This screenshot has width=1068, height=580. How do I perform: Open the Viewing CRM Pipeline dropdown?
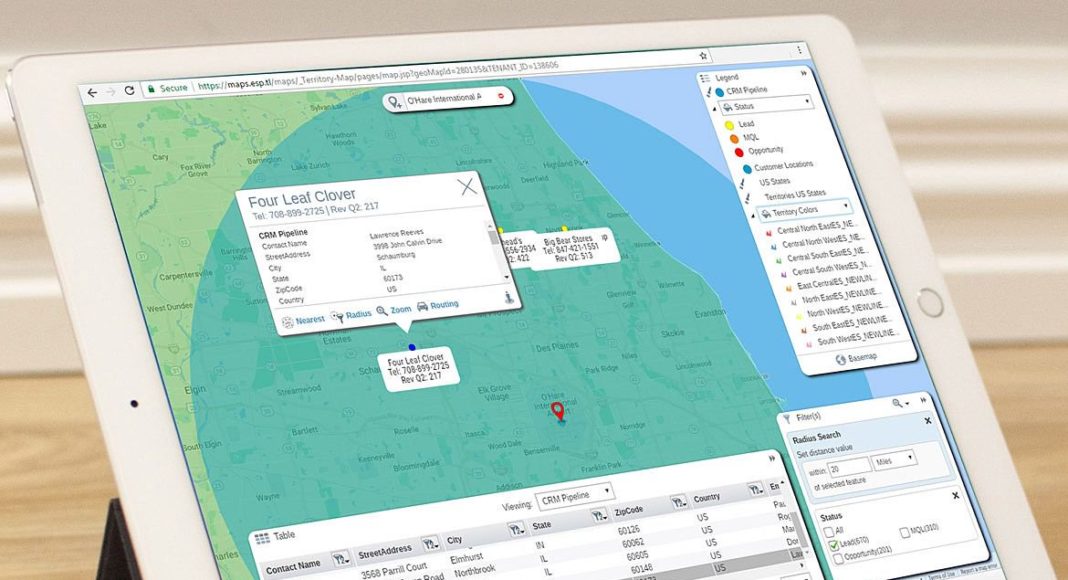point(575,495)
